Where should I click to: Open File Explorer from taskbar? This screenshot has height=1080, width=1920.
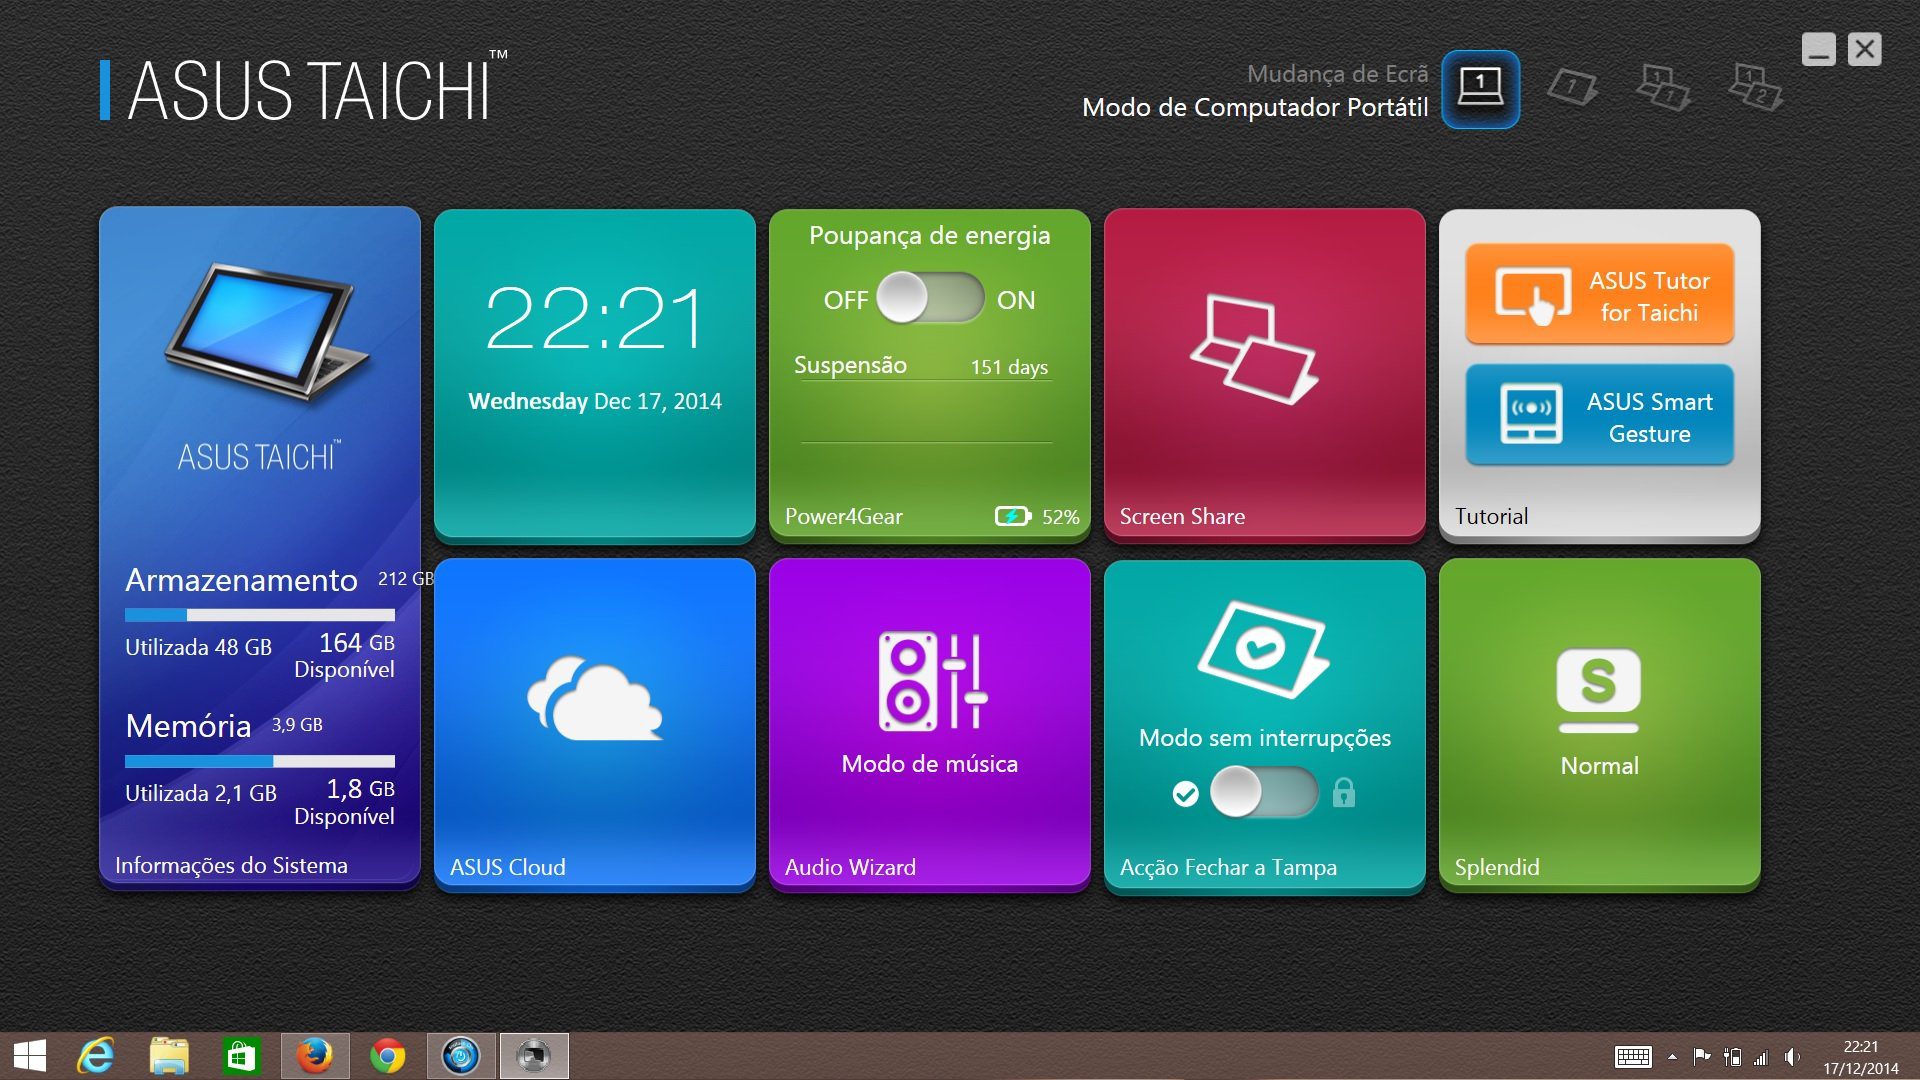coord(169,1056)
